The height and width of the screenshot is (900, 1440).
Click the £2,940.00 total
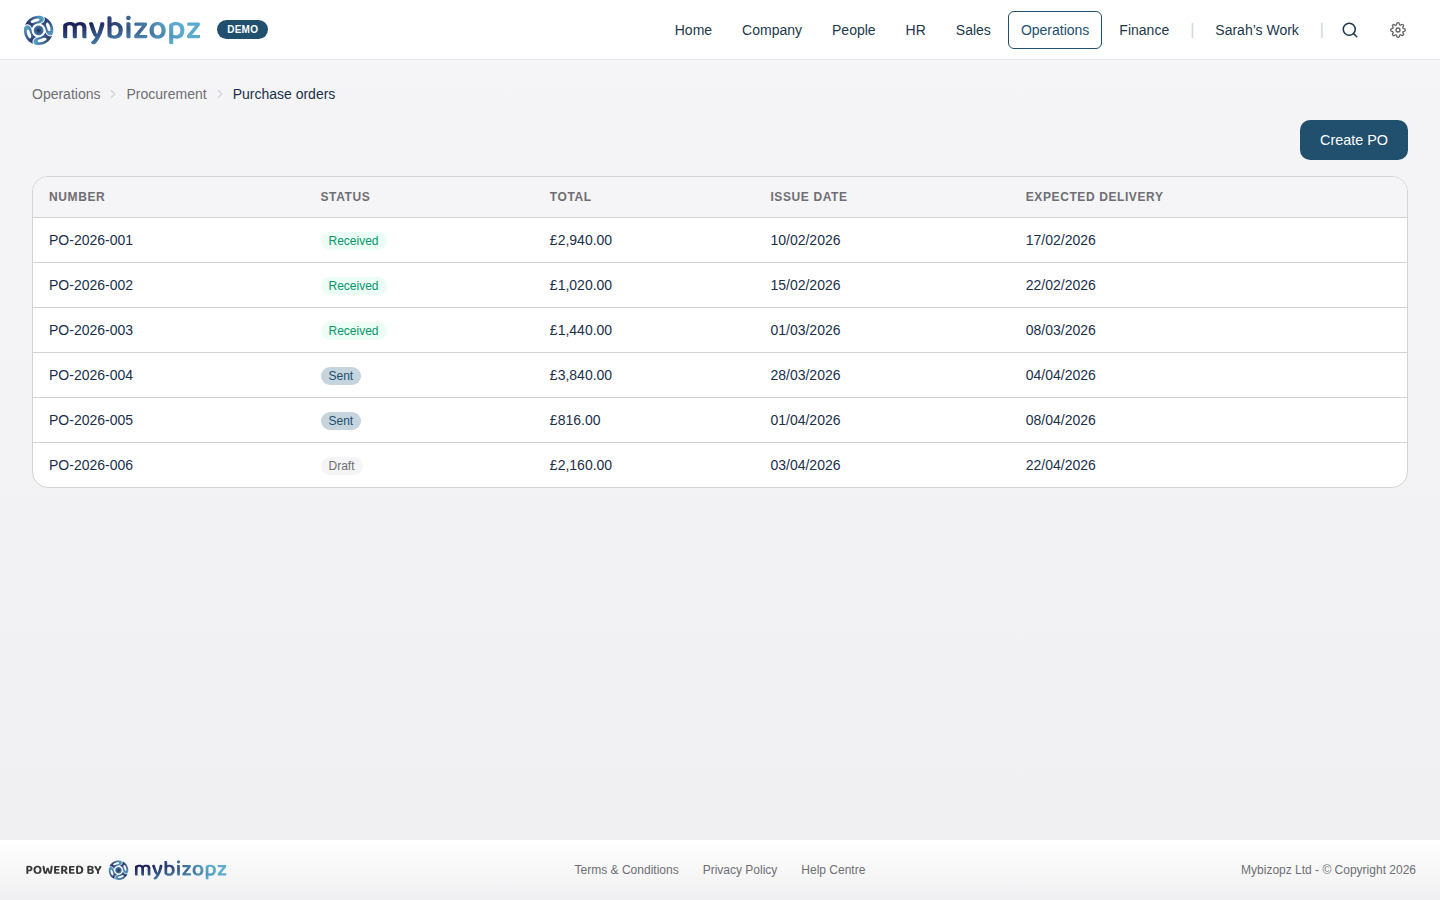(x=581, y=240)
